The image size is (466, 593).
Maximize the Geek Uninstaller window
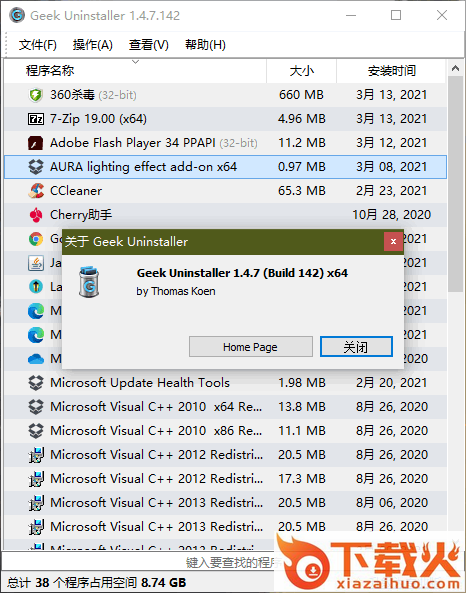pyautogui.click(x=396, y=16)
